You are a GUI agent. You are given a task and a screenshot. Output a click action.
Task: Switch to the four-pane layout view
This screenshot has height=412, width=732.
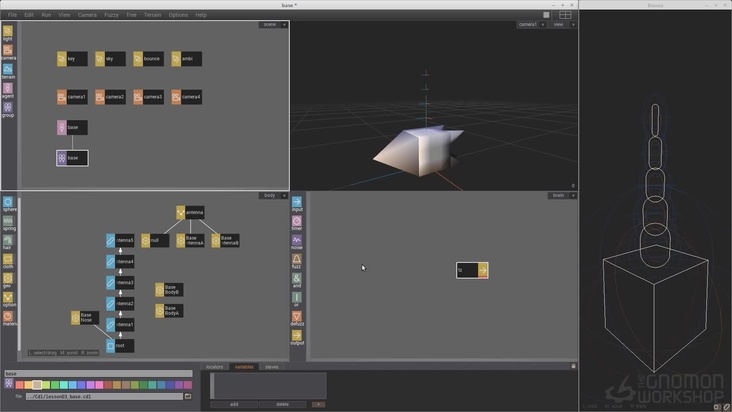point(565,15)
